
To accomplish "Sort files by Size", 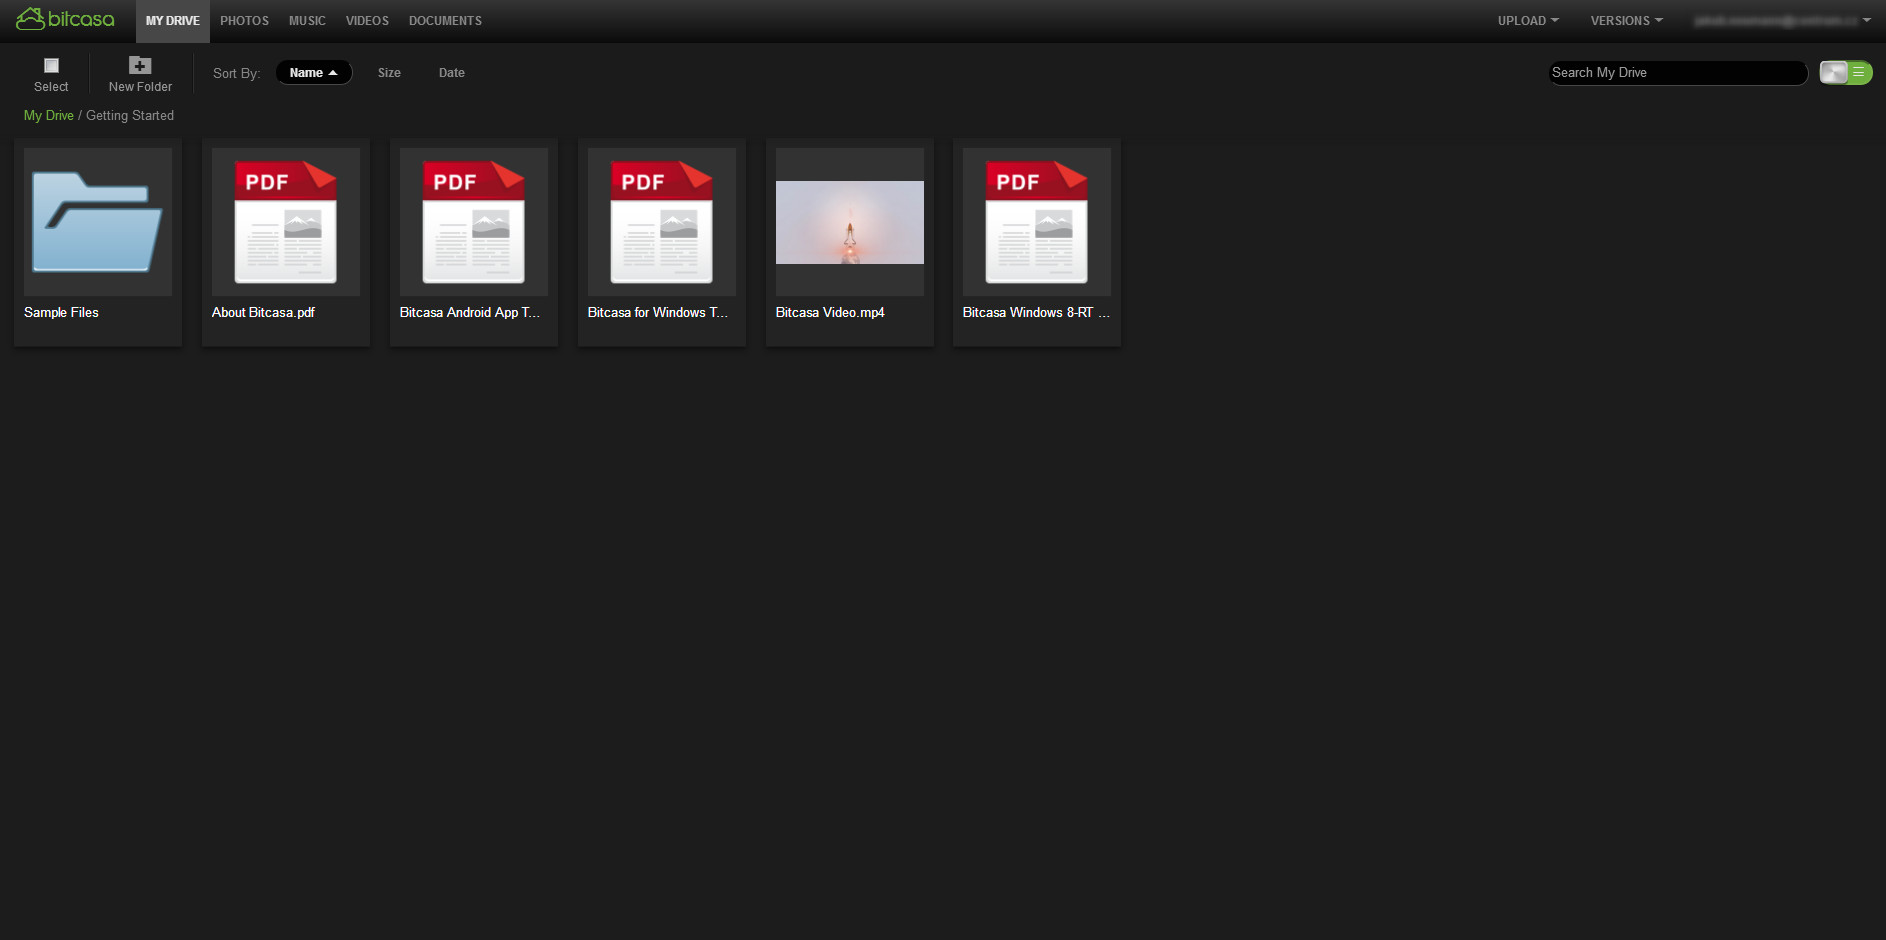I will [x=389, y=73].
